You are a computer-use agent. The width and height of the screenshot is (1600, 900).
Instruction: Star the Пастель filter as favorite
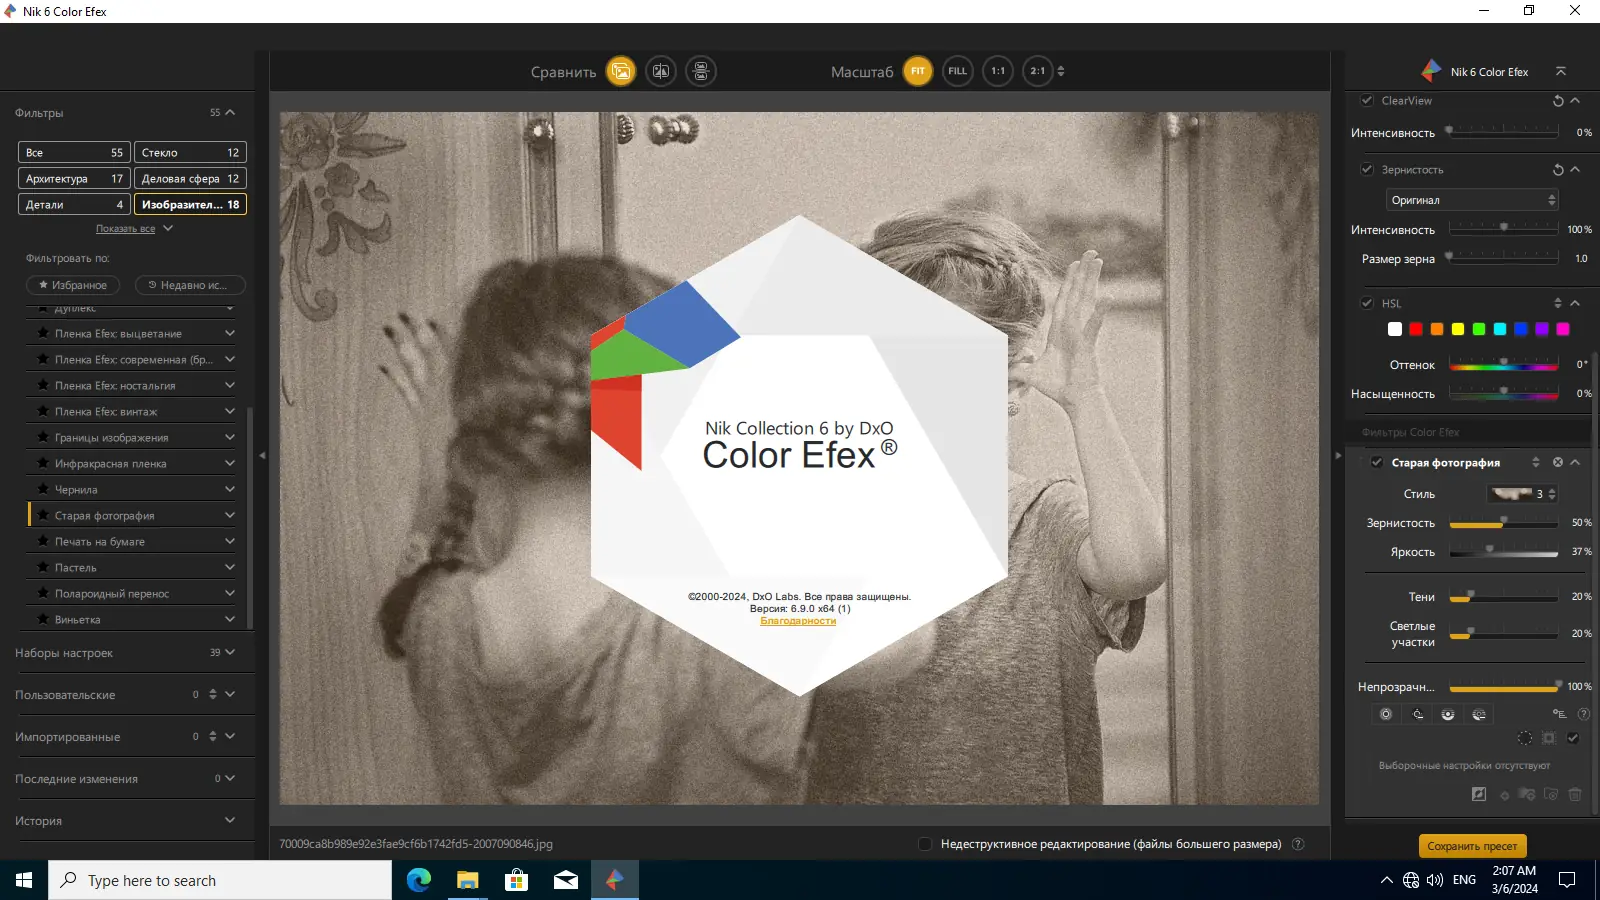click(43, 567)
